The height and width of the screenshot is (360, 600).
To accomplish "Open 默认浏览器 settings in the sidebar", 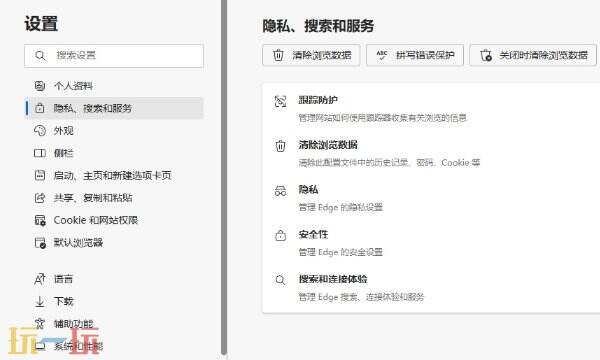I will tap(114, 243).
